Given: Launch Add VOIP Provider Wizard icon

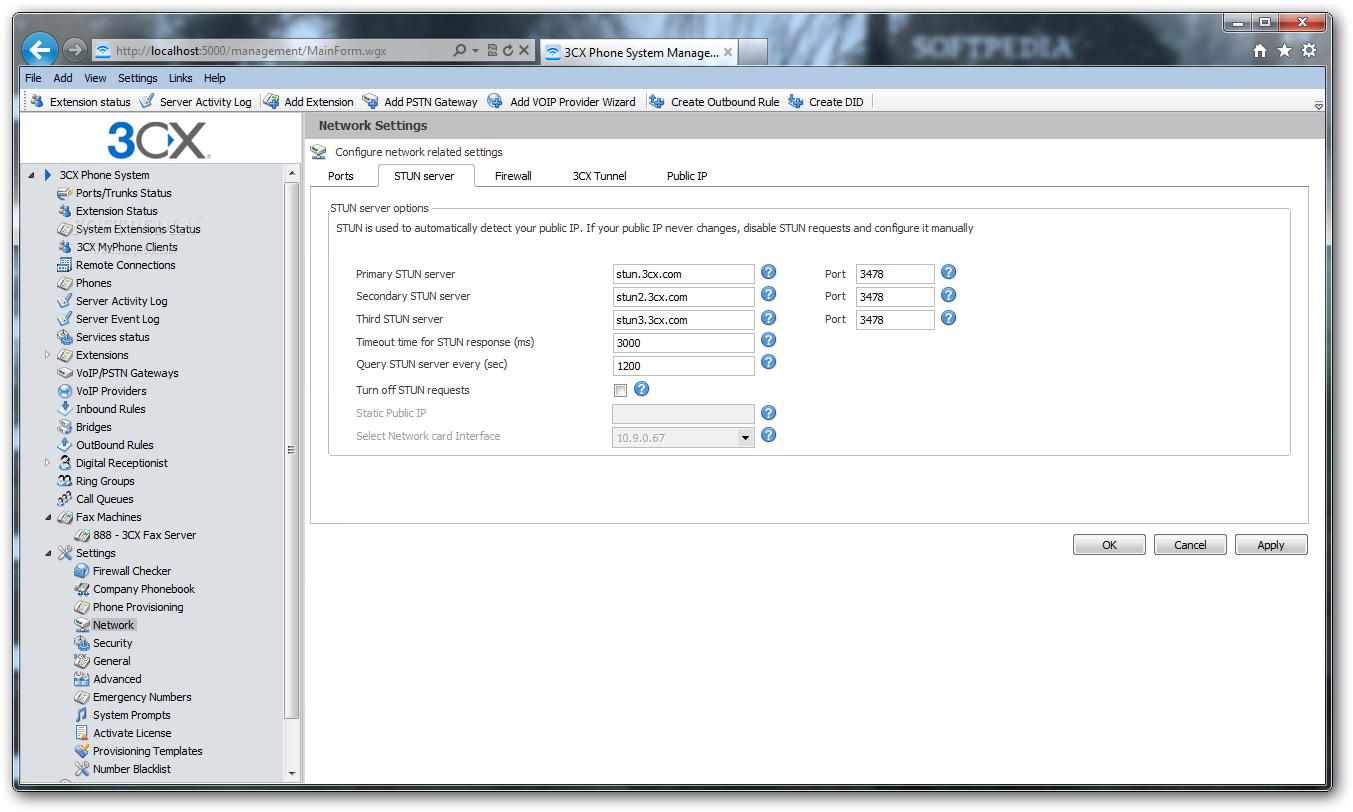Looking at the screenshot, I should pos(495,101).
